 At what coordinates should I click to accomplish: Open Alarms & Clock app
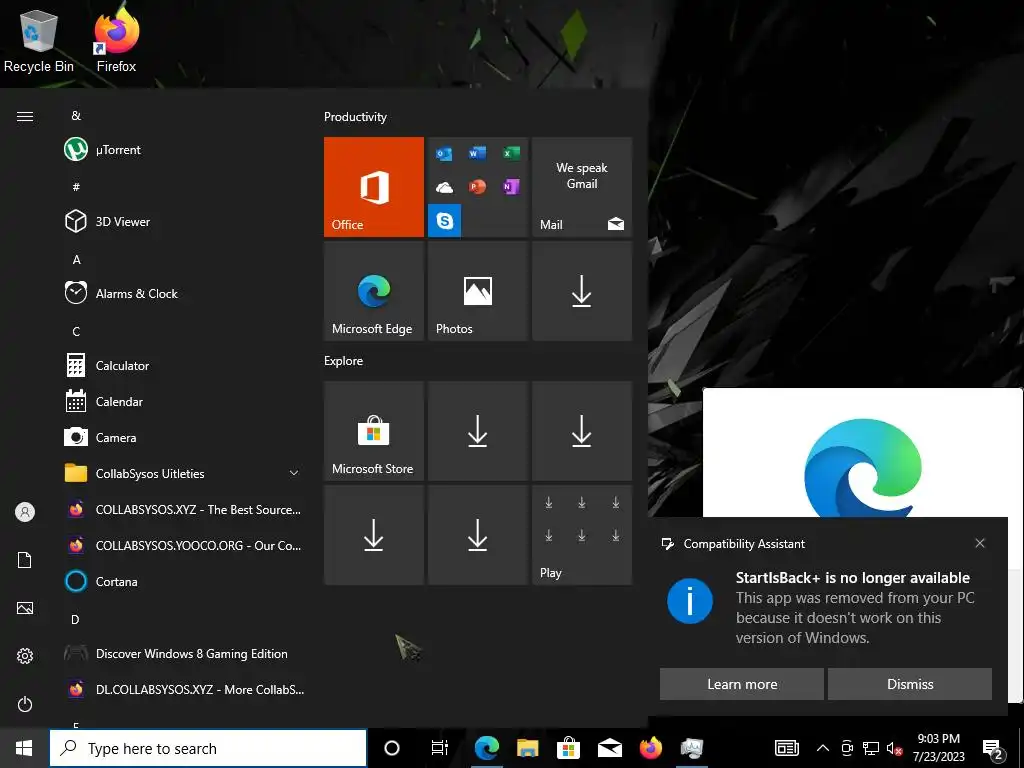183,293
